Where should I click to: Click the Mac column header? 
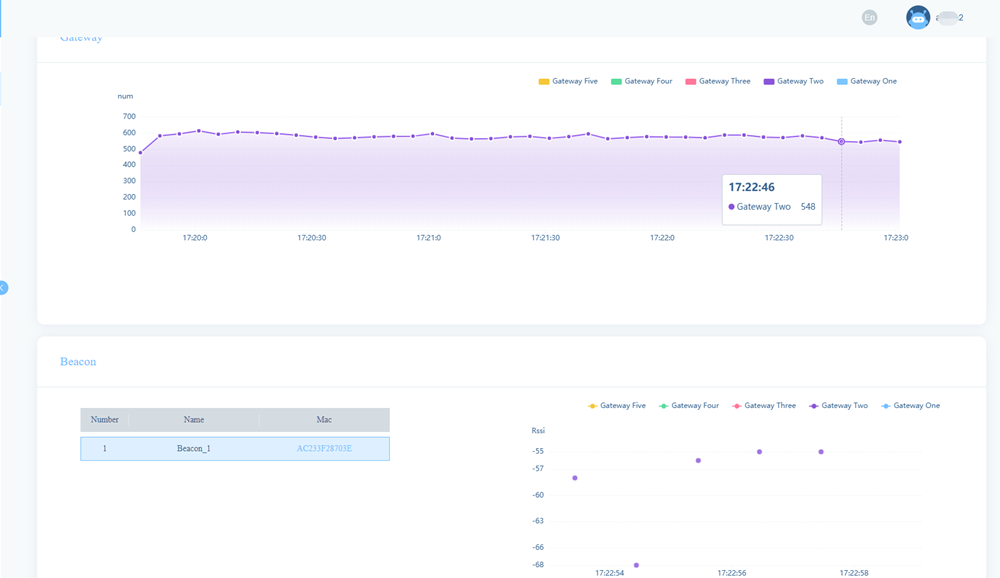[324, 420]
